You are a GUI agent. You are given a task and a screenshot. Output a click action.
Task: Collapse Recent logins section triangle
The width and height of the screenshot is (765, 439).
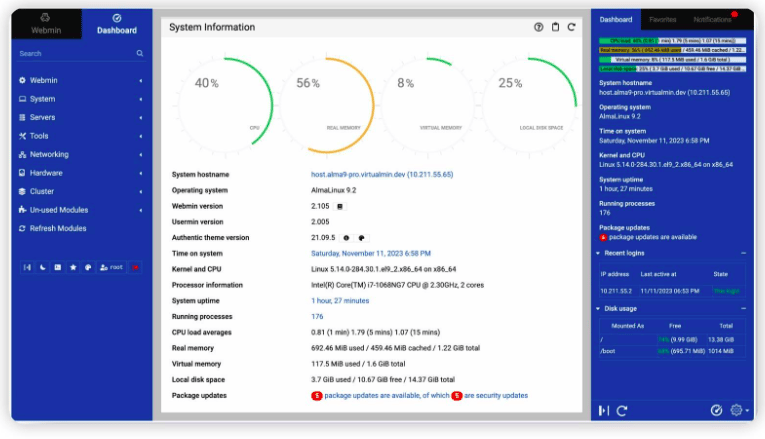[x=598, y=253]
